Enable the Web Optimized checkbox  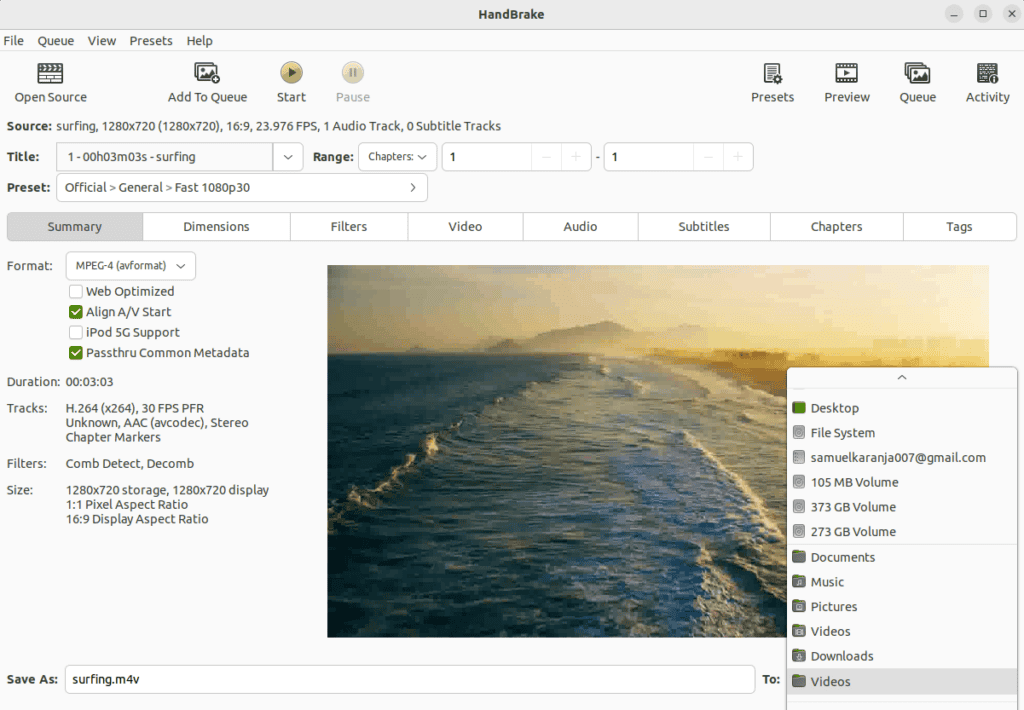(x=76, y=291)
